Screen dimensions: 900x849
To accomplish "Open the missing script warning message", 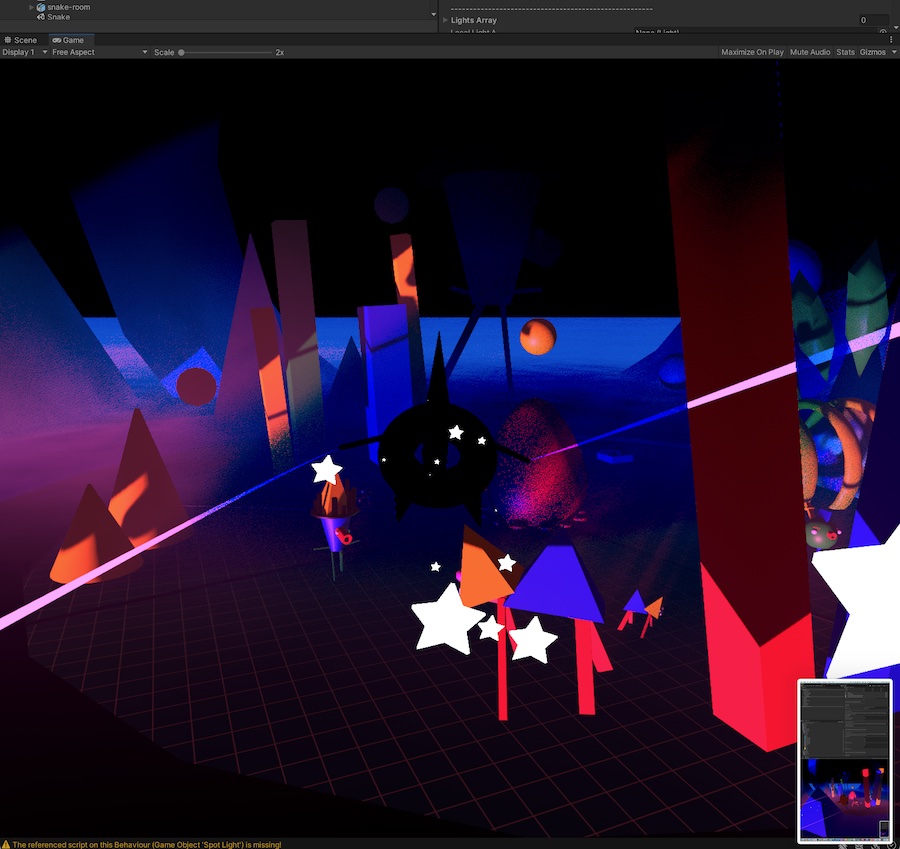I will [x=146, y=844].
